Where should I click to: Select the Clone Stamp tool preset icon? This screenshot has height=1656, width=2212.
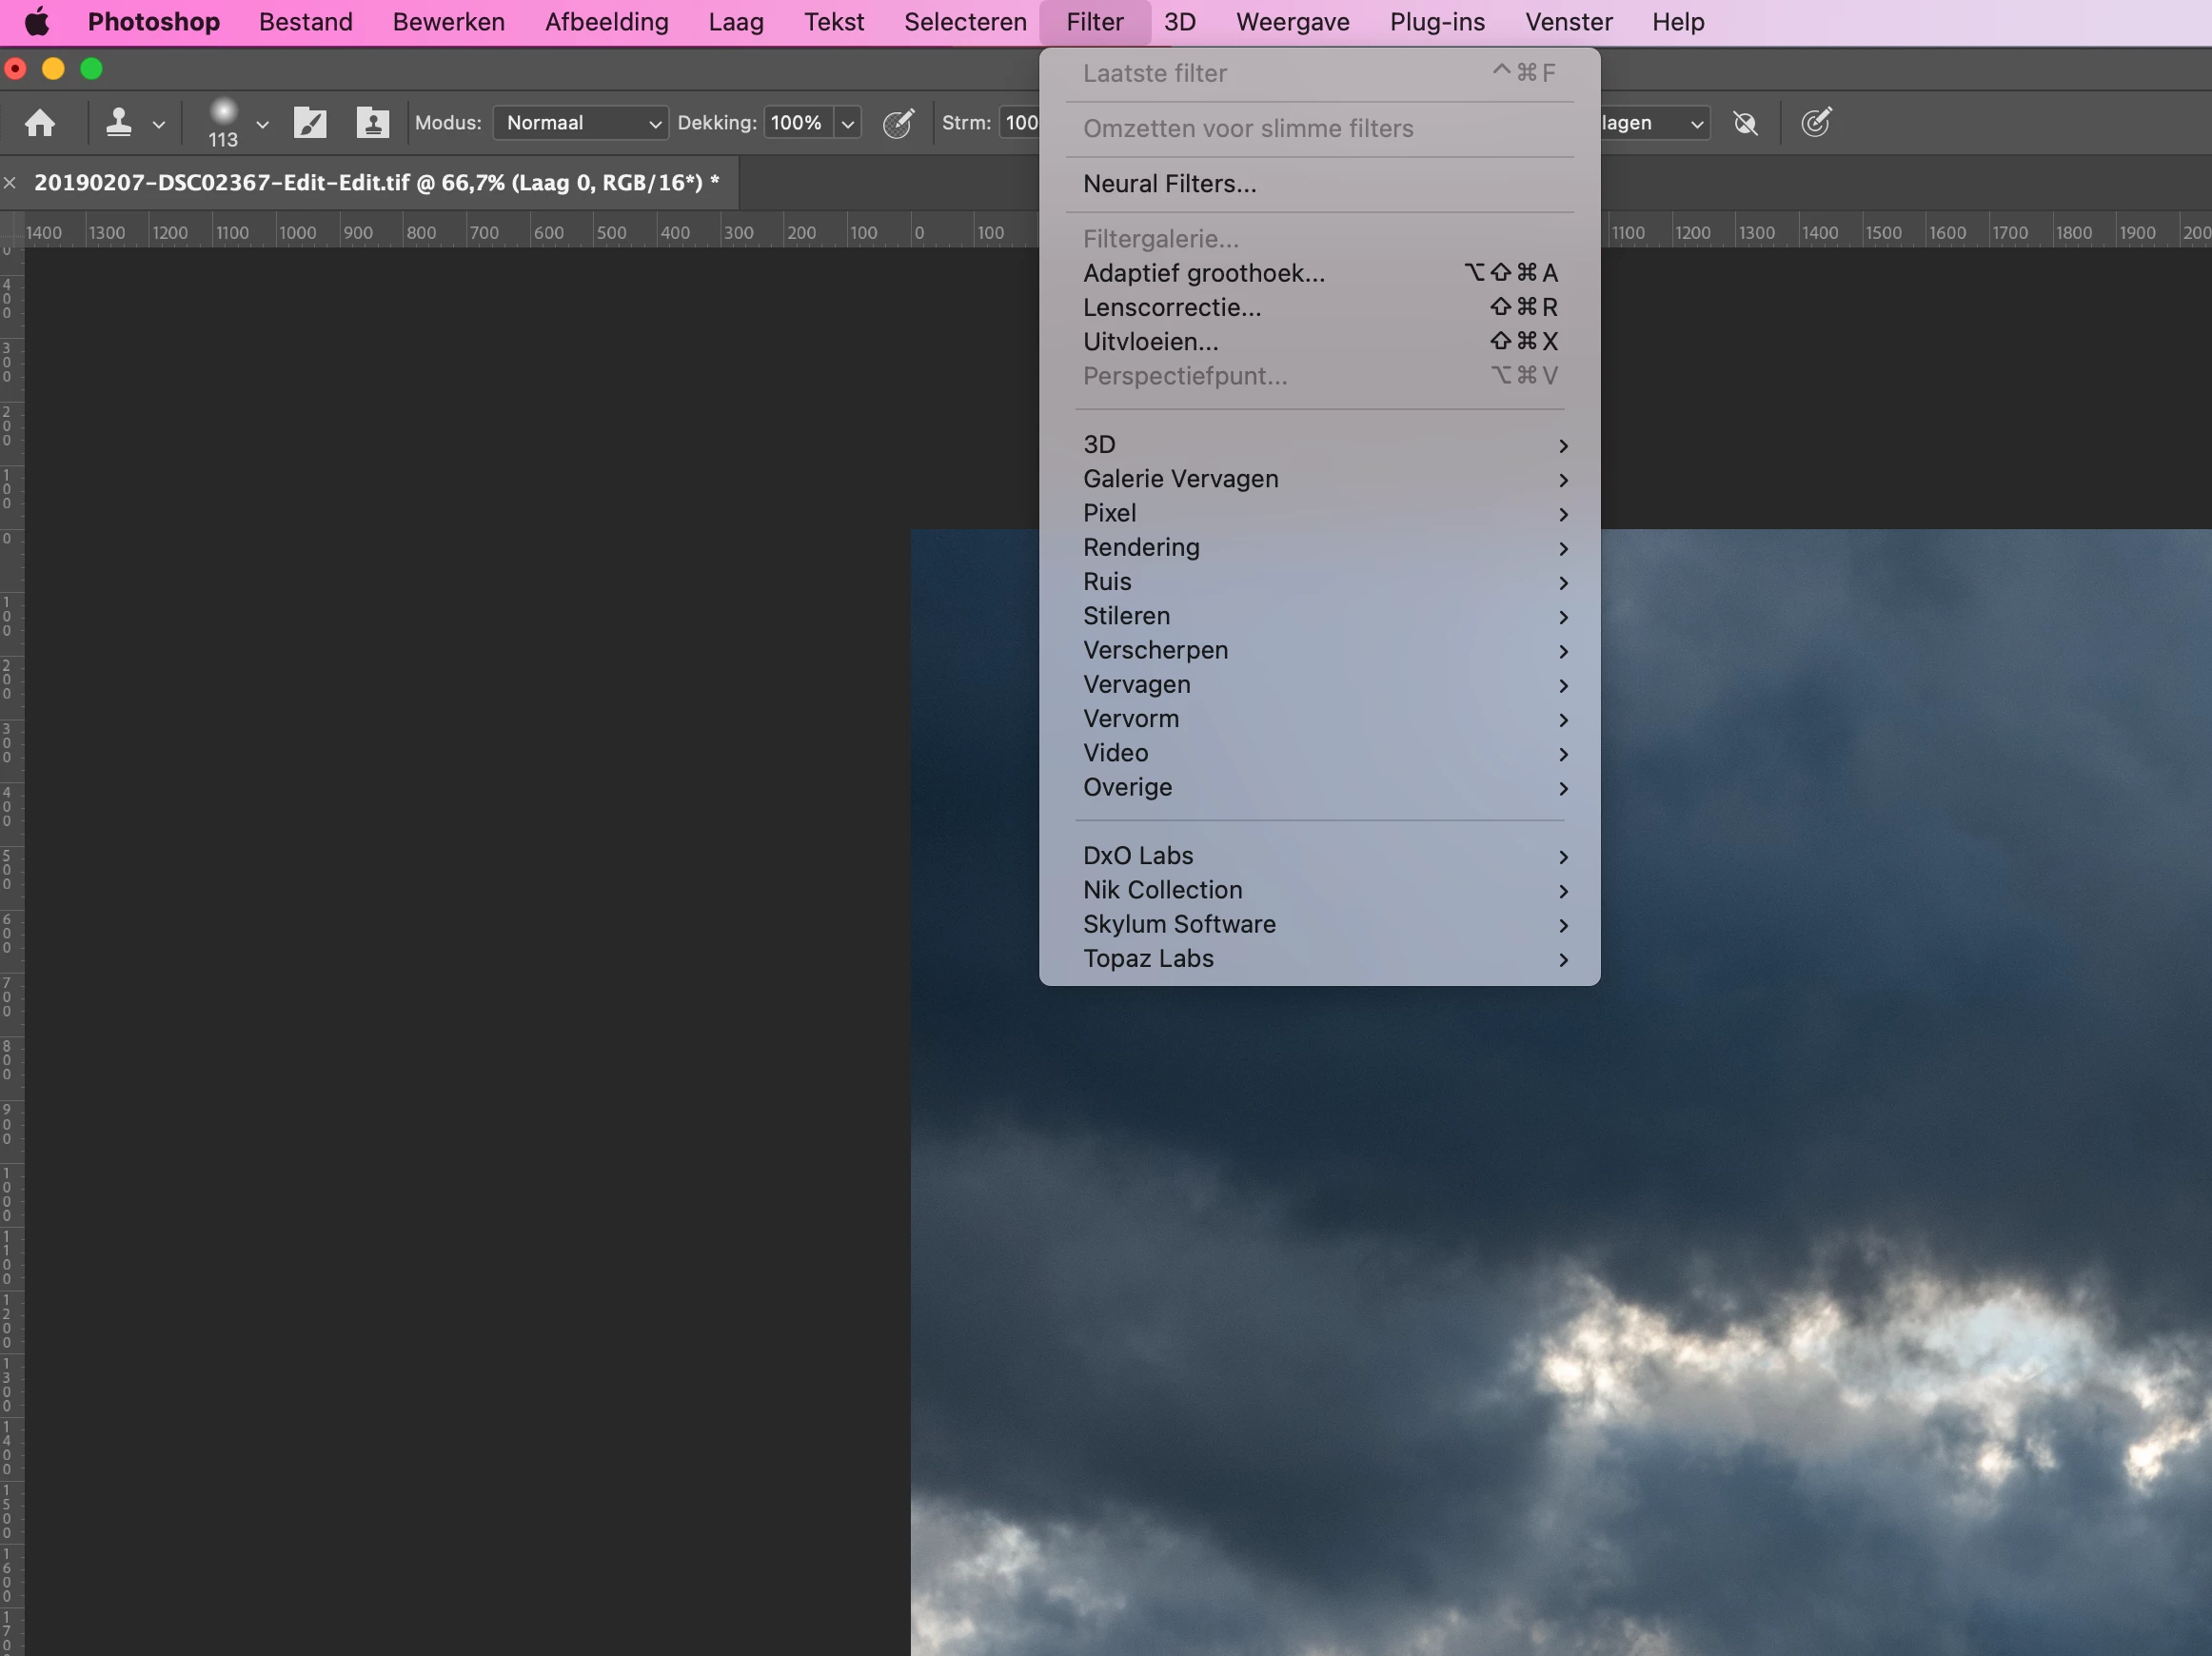[x=119, y=123]
